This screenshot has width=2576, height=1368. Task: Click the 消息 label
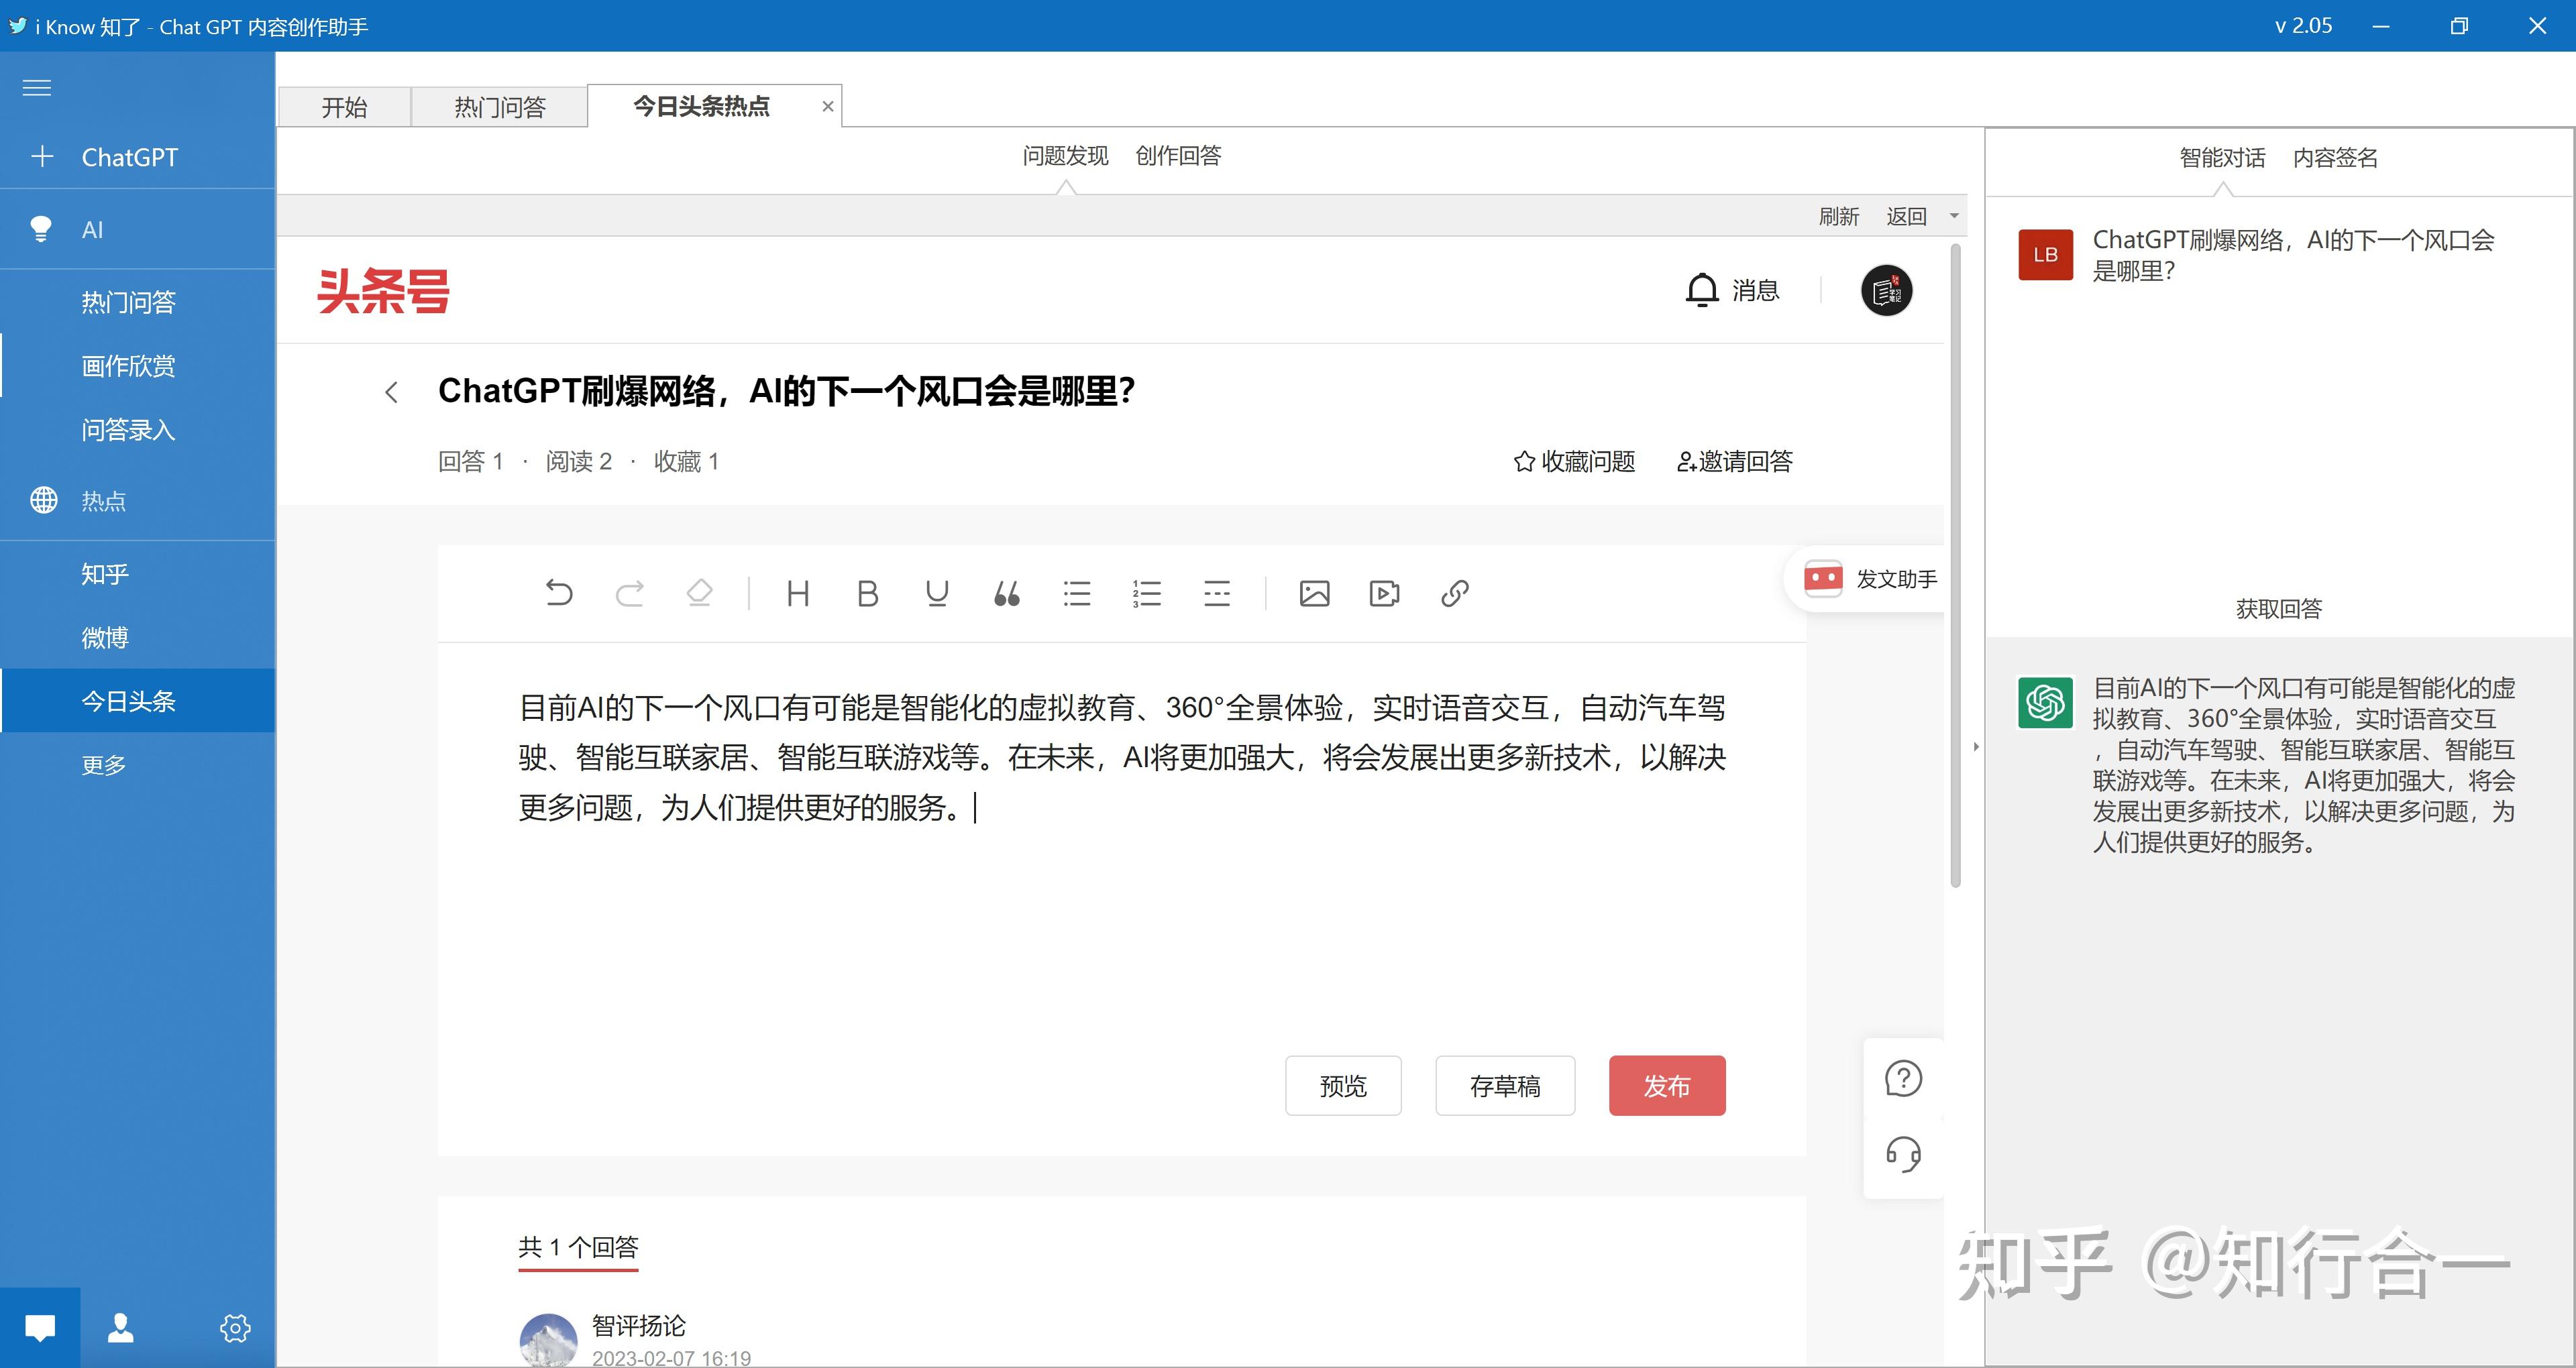click(x=1755, y=290)
